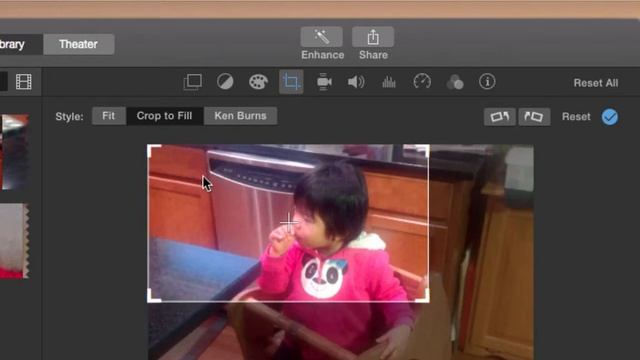Select the Fit crop style
640x360 pixels.
pos(109,116)
